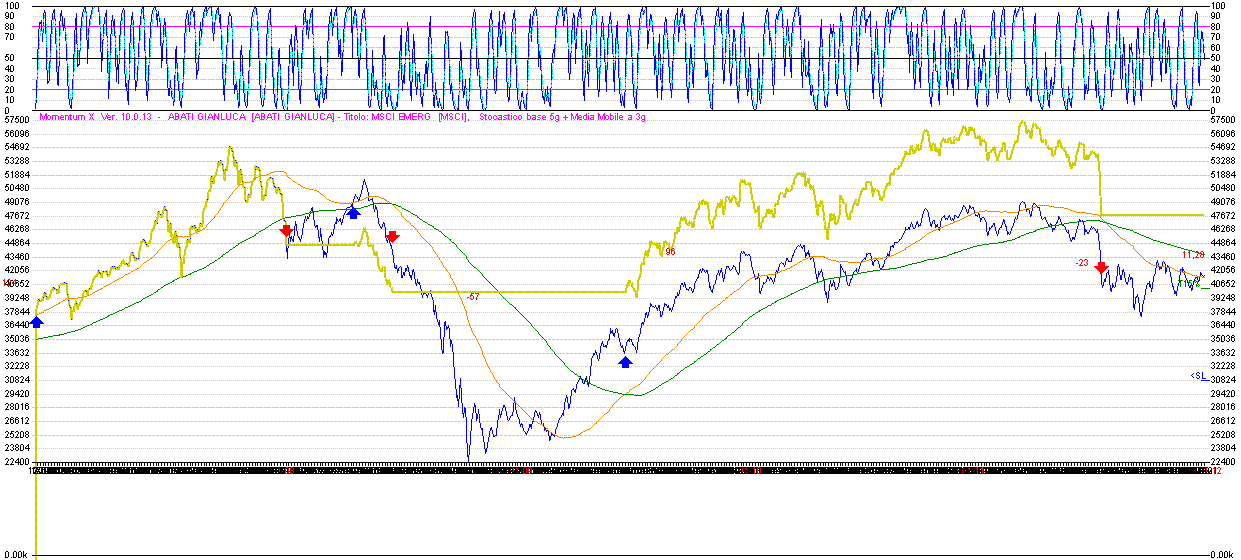Click the flat yellow equity line at far right
The image size is (1241, 560).
coord(1150,215)
